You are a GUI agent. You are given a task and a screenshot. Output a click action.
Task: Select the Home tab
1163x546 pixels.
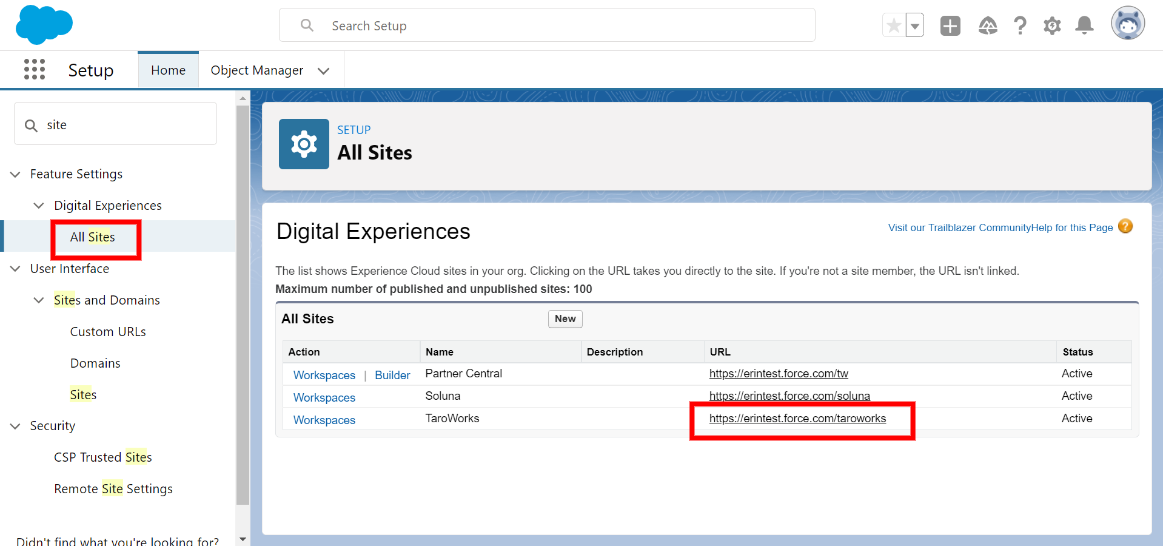[168, 70]
